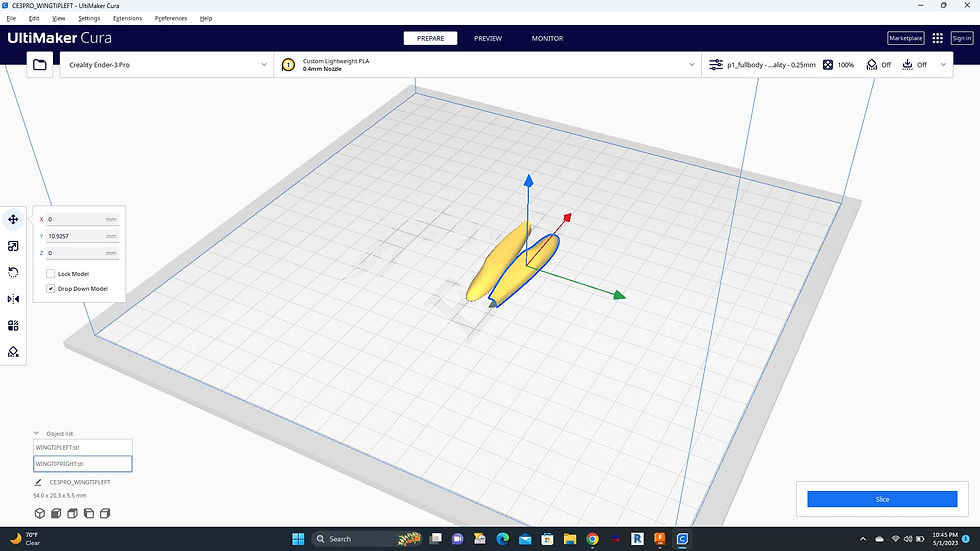
Task: Open the File menu
Action: 11,18
